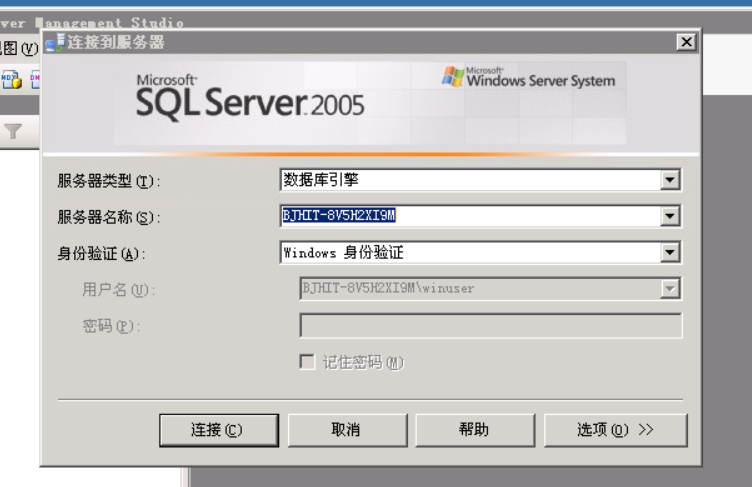The width and height of the screenshot is (752, 487).
Task: Click the 身份验证(A) label
Action: pos(101,253)
